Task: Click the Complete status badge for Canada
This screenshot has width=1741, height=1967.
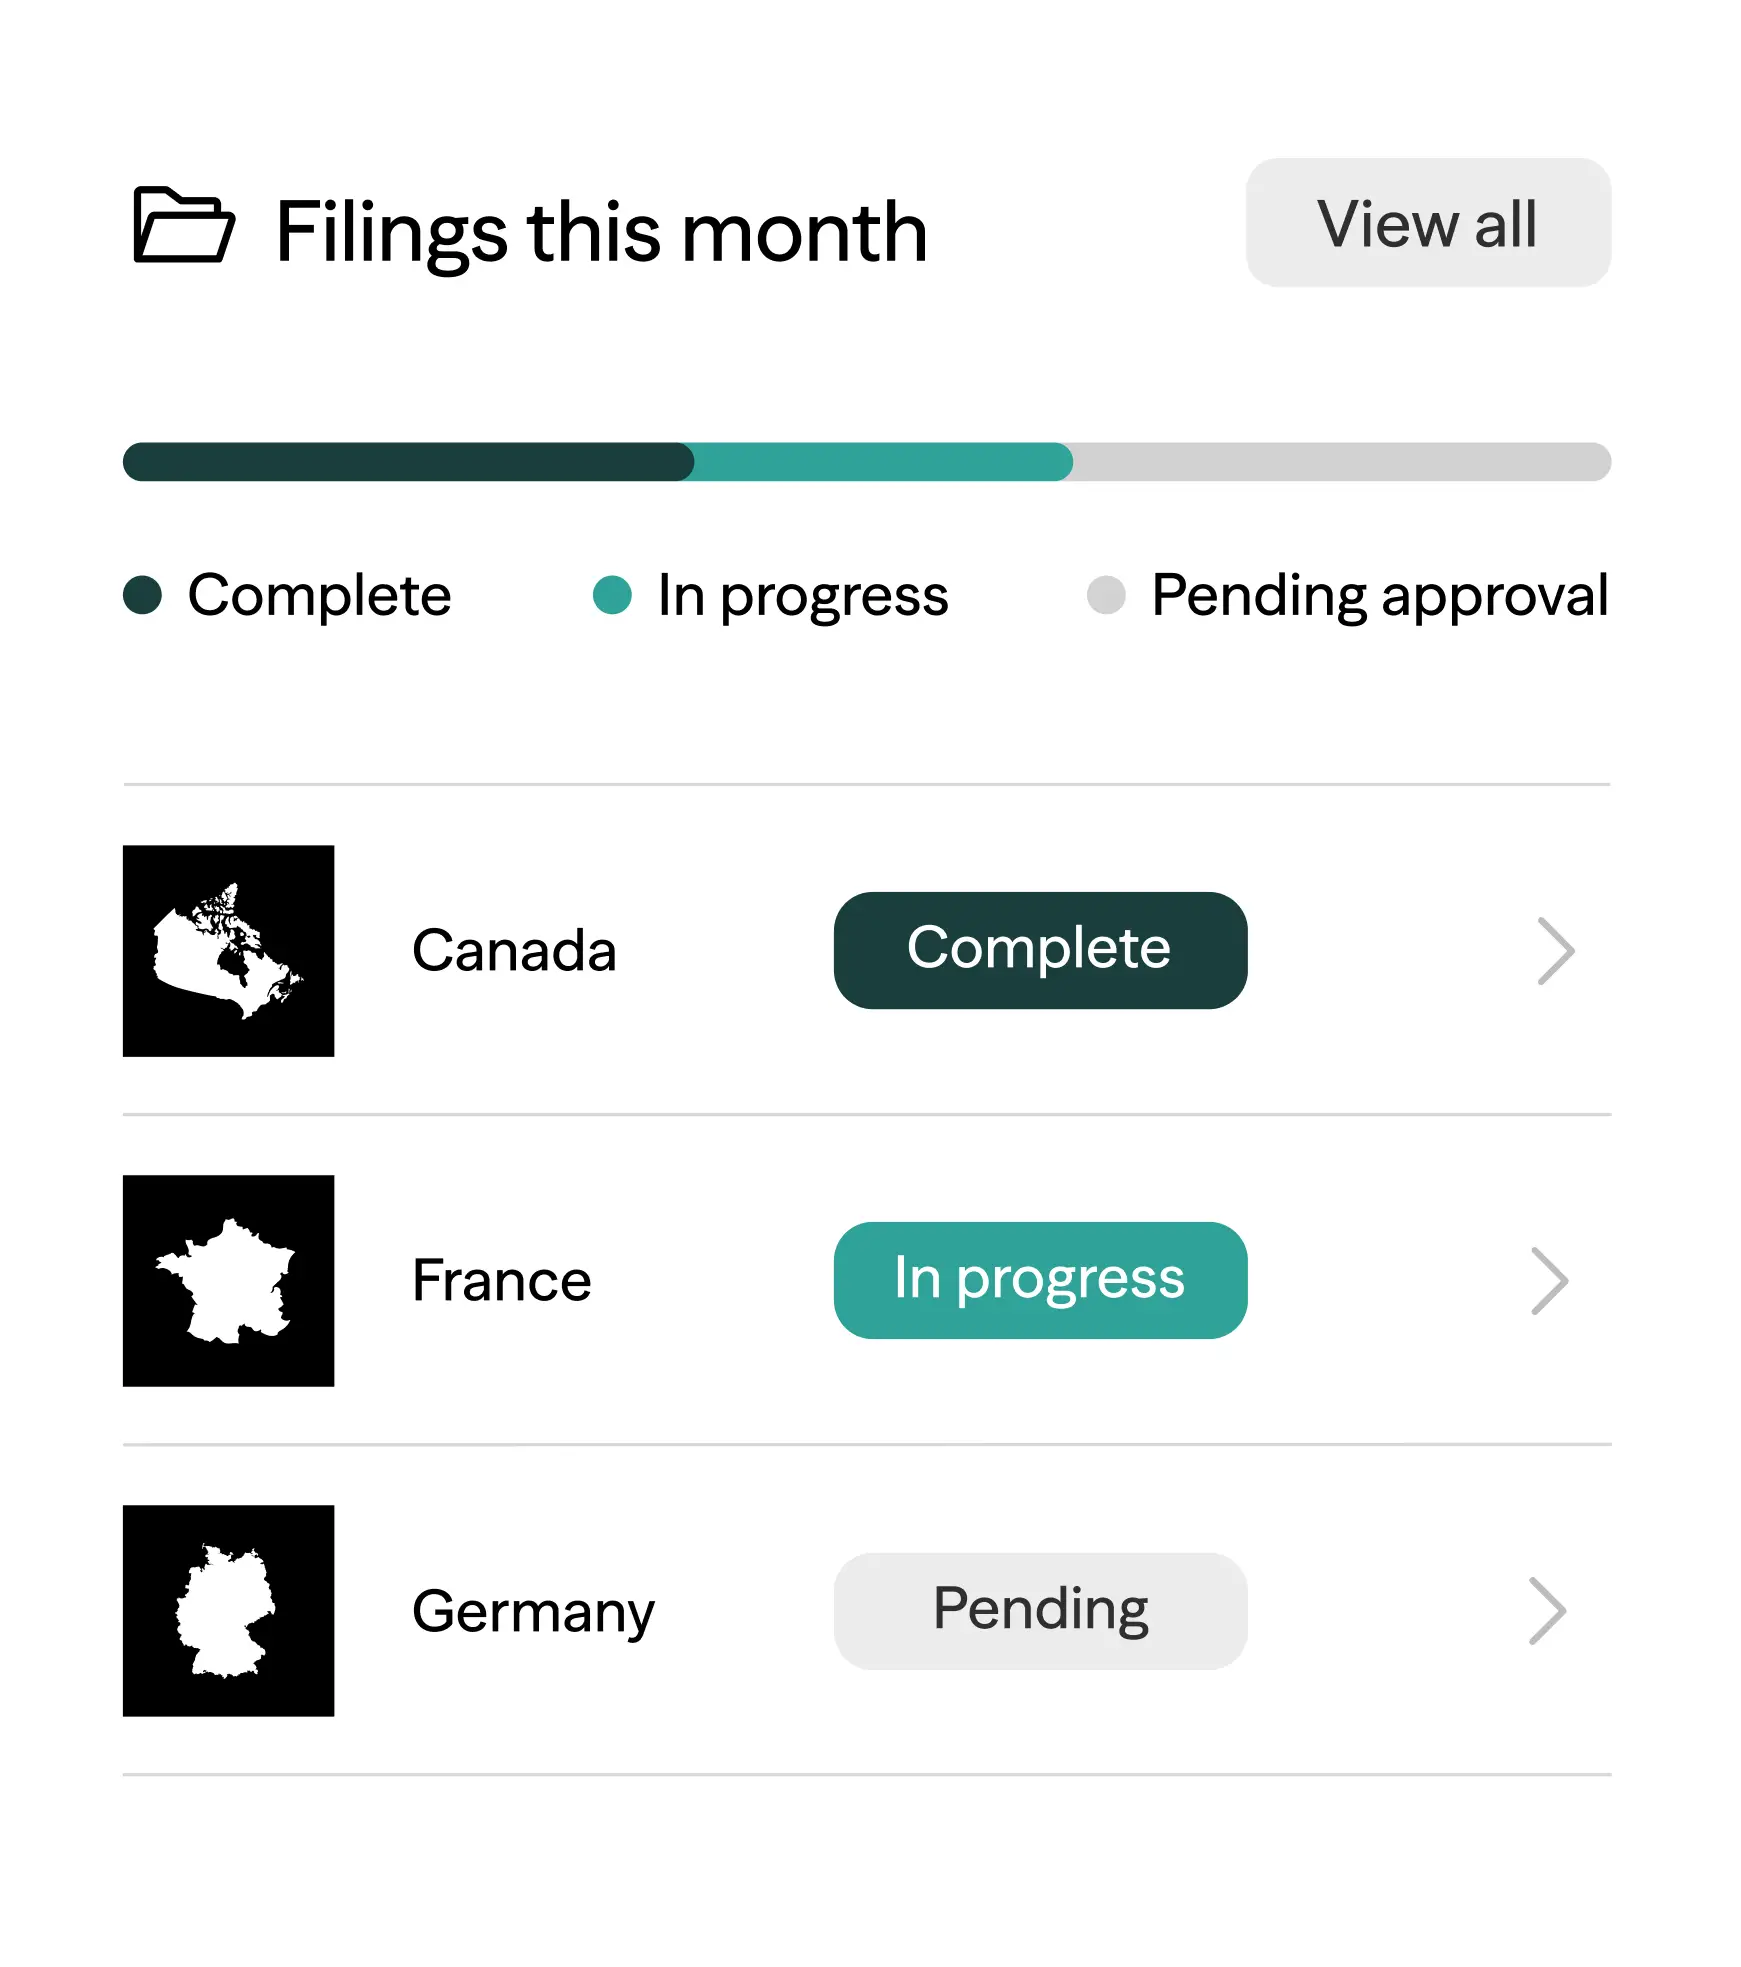Action: (1040, 950)
